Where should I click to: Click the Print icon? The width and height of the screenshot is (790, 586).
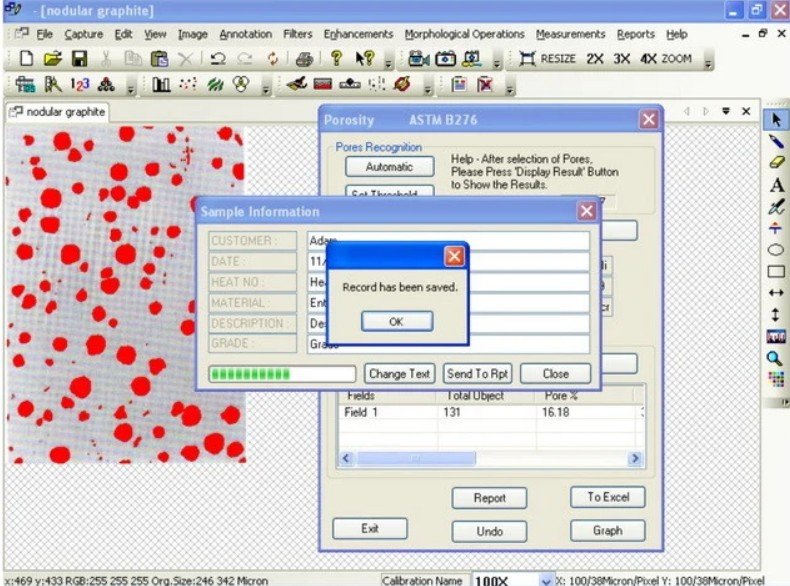pos(304,59)
